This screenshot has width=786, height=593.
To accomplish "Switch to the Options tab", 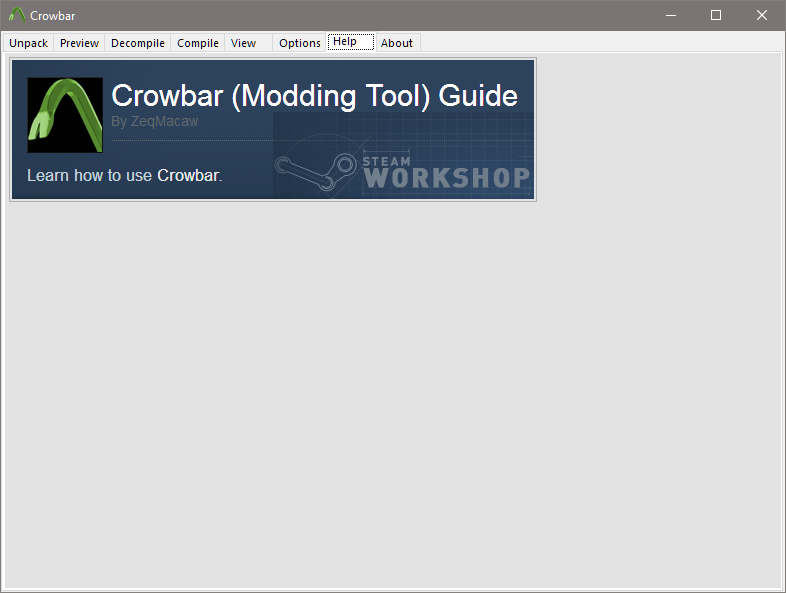I will coord(300,43).
